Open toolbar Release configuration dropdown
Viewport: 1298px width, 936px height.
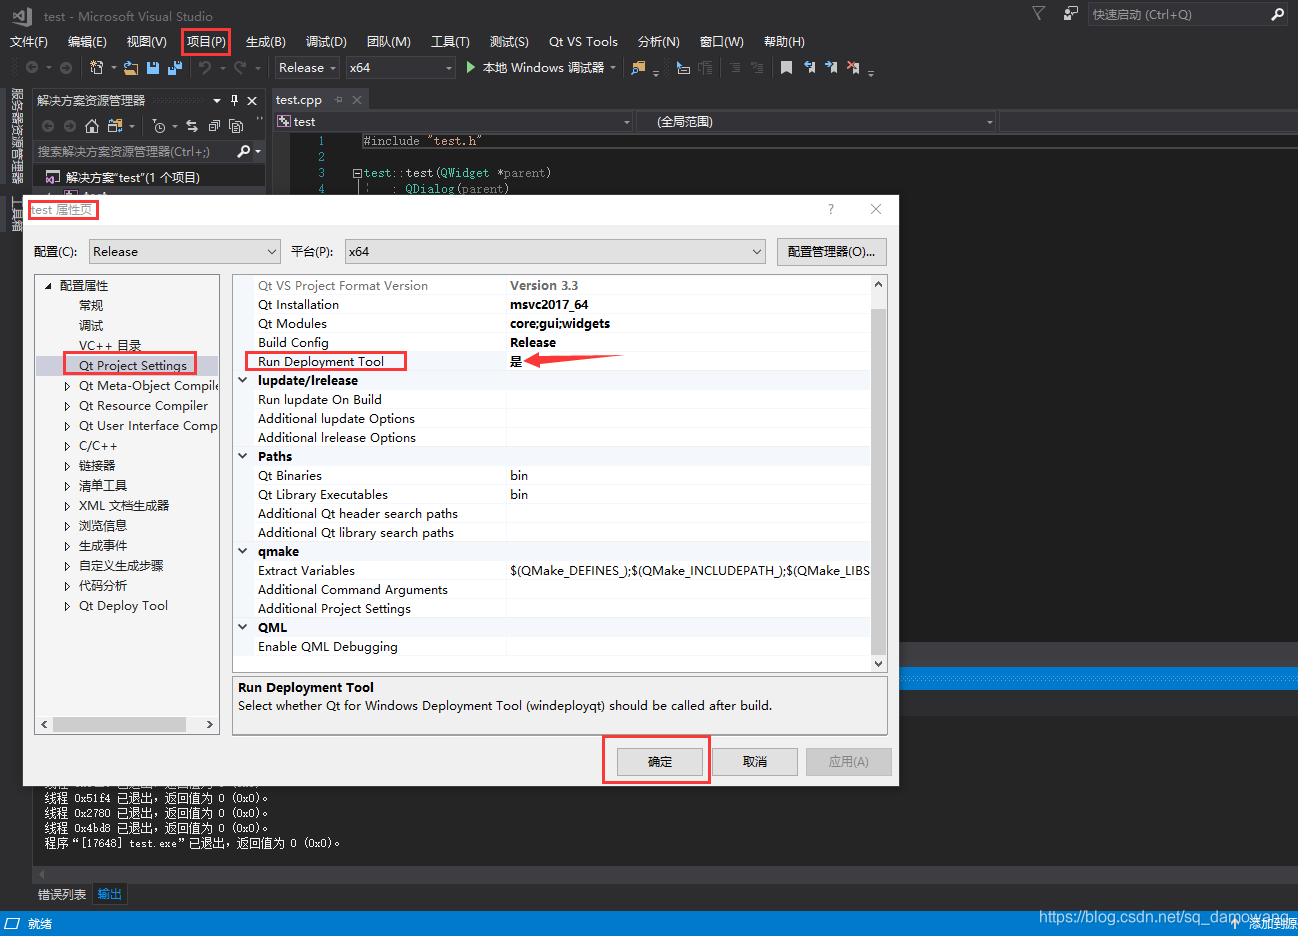307,67
